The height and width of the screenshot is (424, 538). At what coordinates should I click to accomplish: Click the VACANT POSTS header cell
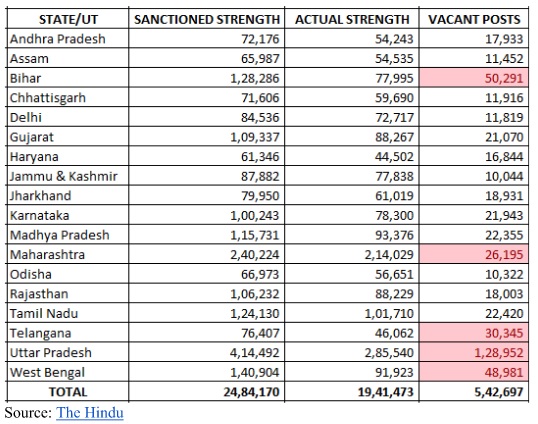474,19
